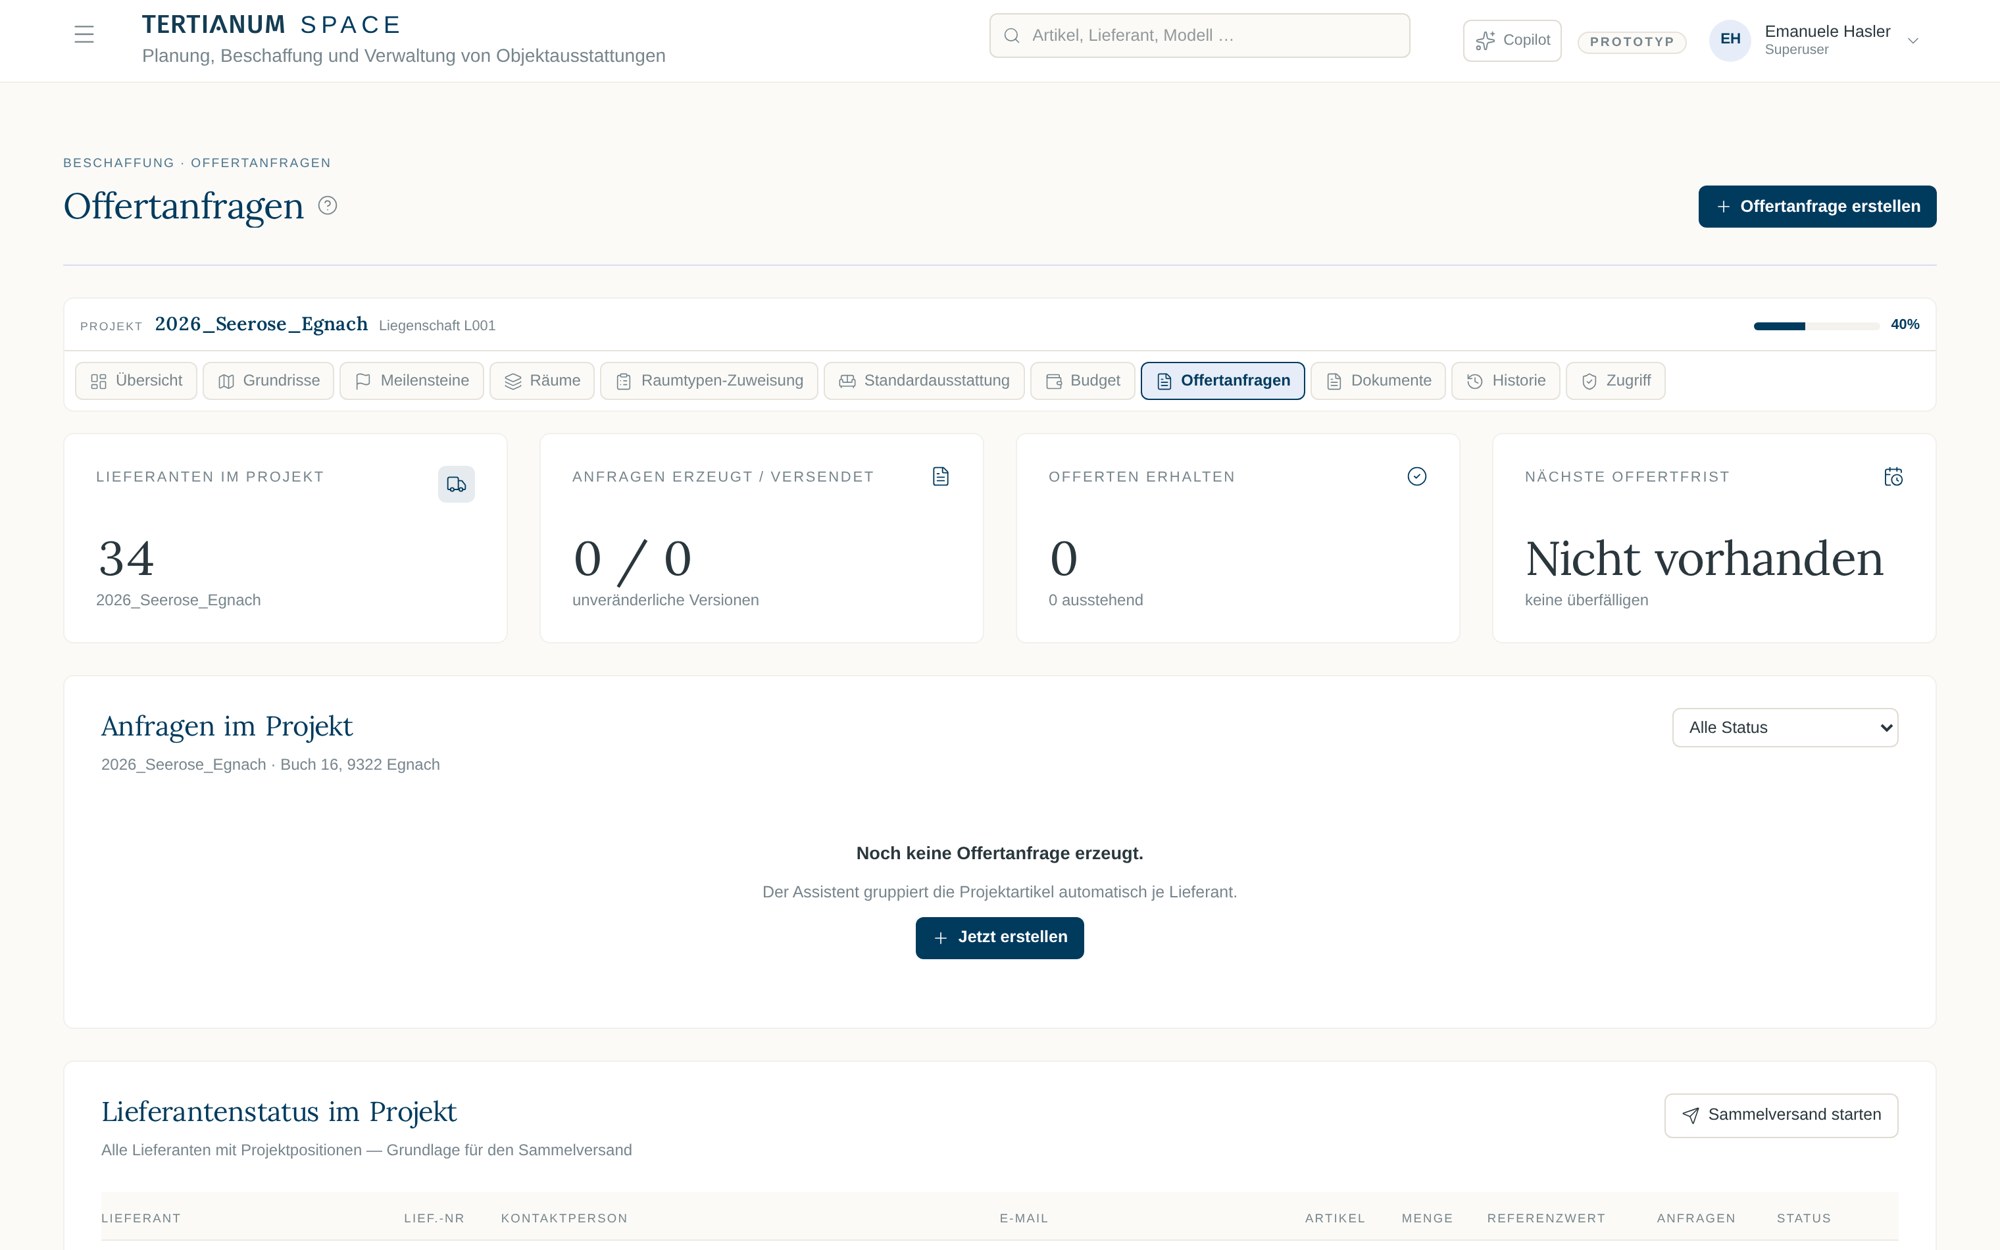
Task: Click the Jetzt erstellen button
Action: point(1000,938)
